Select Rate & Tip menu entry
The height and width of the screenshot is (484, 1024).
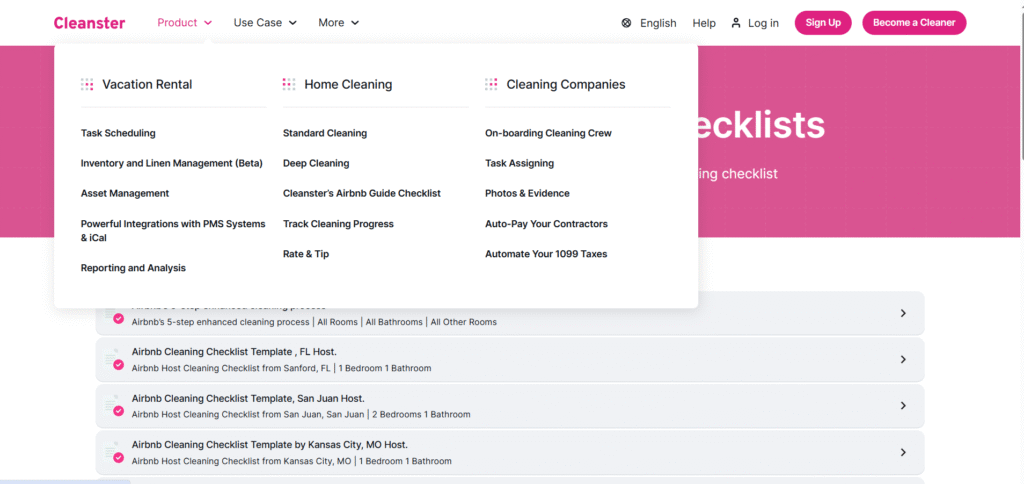[306, 254]
